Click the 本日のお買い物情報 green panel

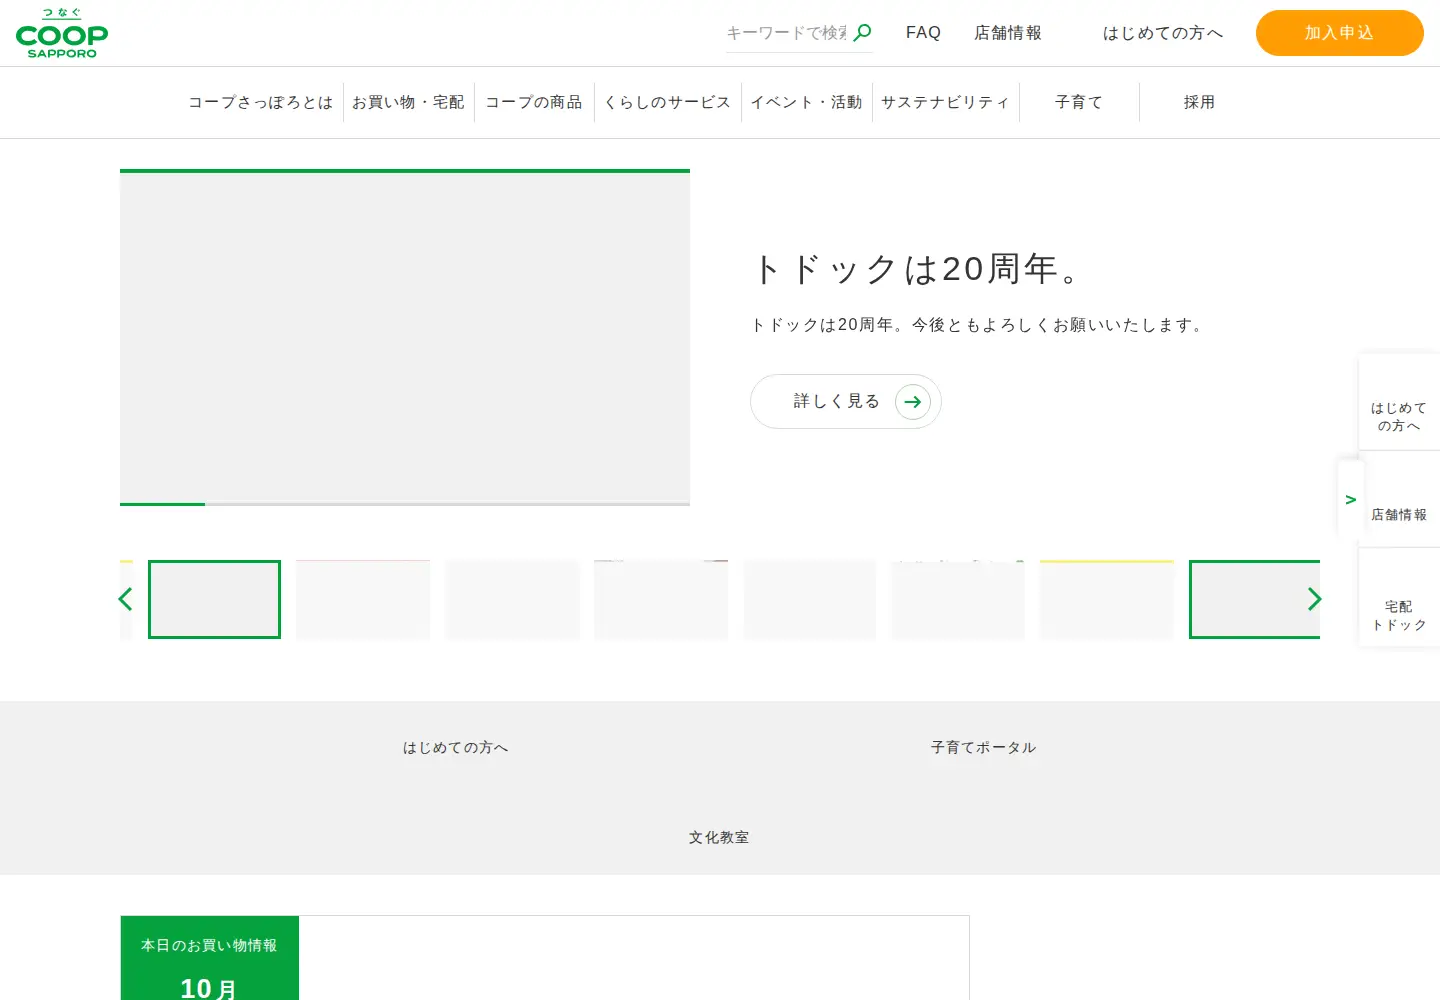tap(210, 958)
